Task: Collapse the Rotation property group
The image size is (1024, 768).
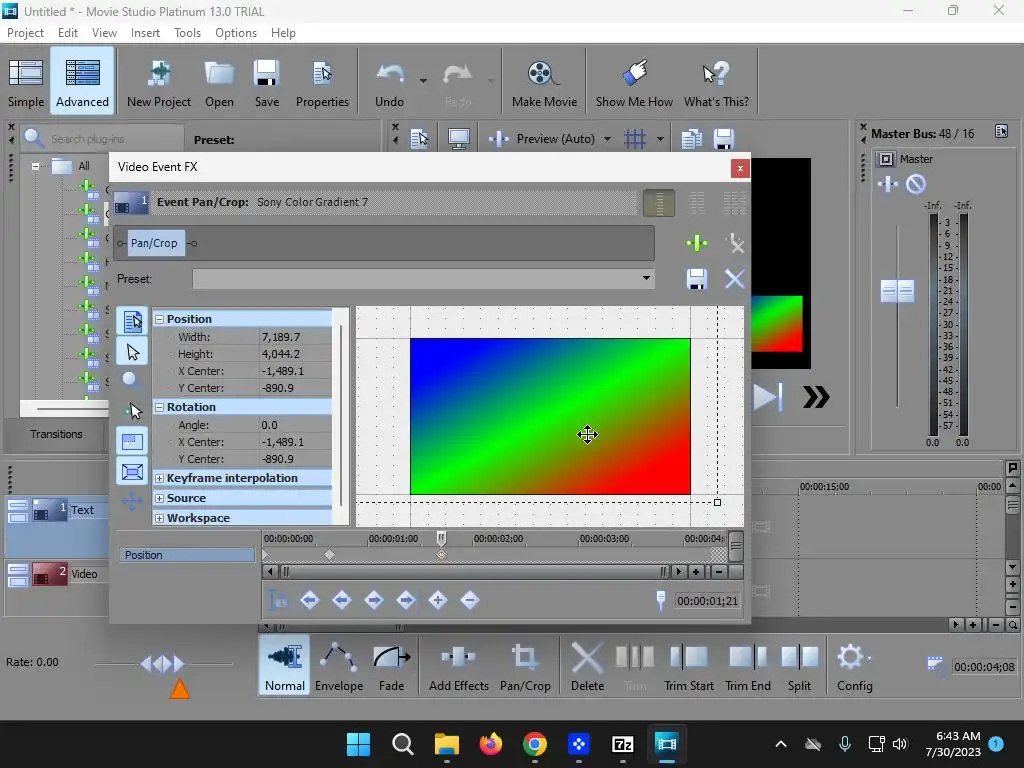Action: pos(159,407)
